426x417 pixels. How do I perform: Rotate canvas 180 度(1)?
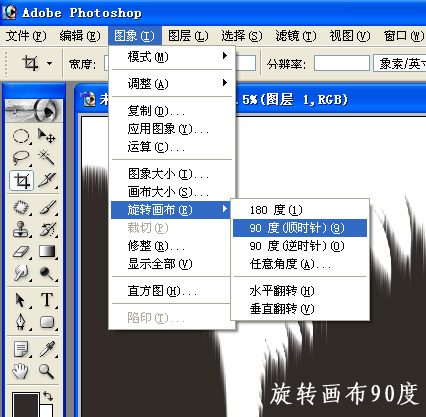tap(300, 210)
